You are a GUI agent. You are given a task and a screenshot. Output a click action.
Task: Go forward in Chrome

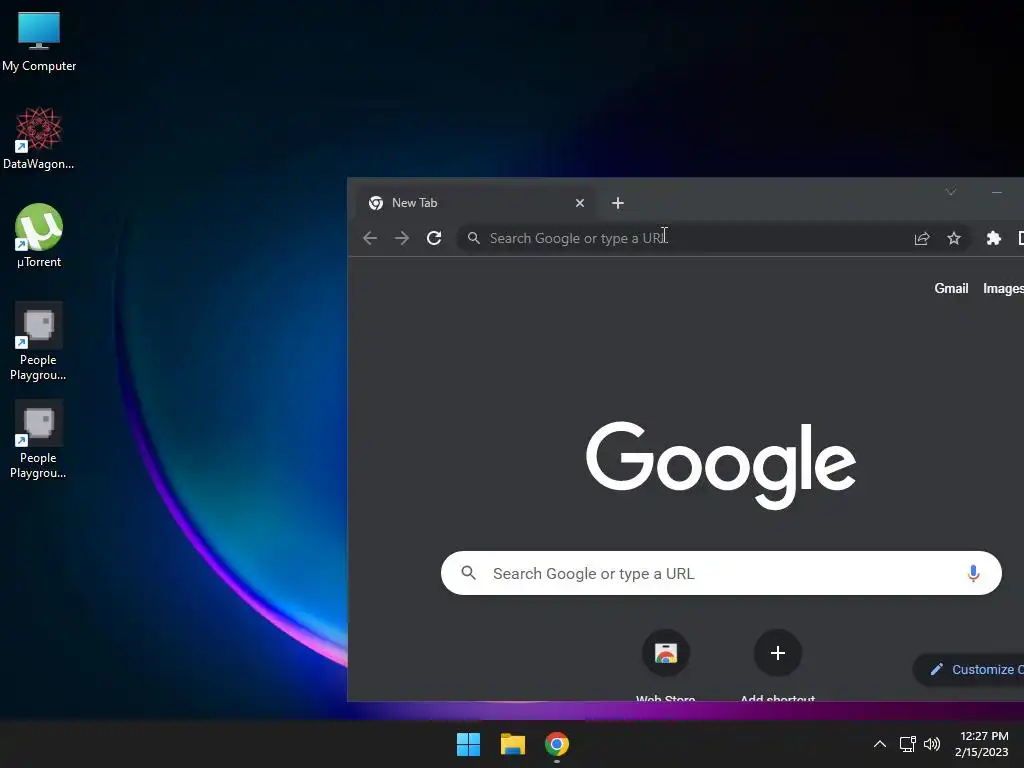(402, 238)
